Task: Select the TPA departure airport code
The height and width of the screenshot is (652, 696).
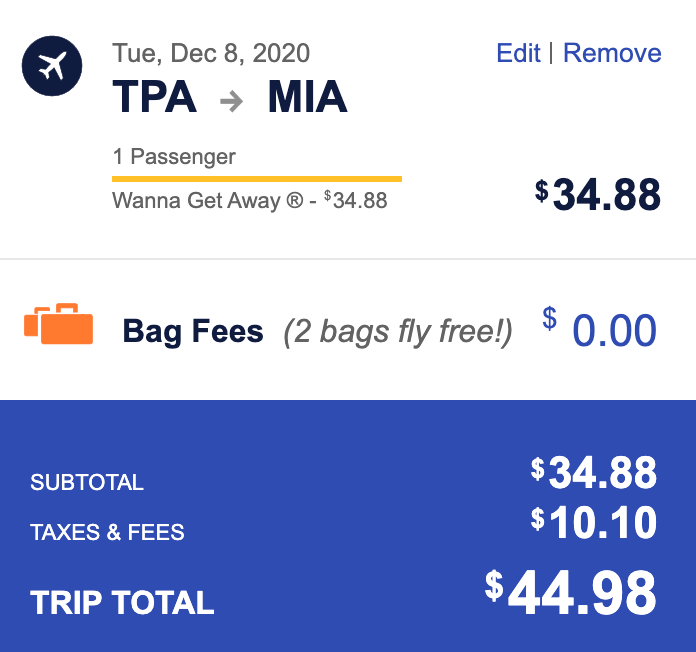Action: (x=154, y=97)
